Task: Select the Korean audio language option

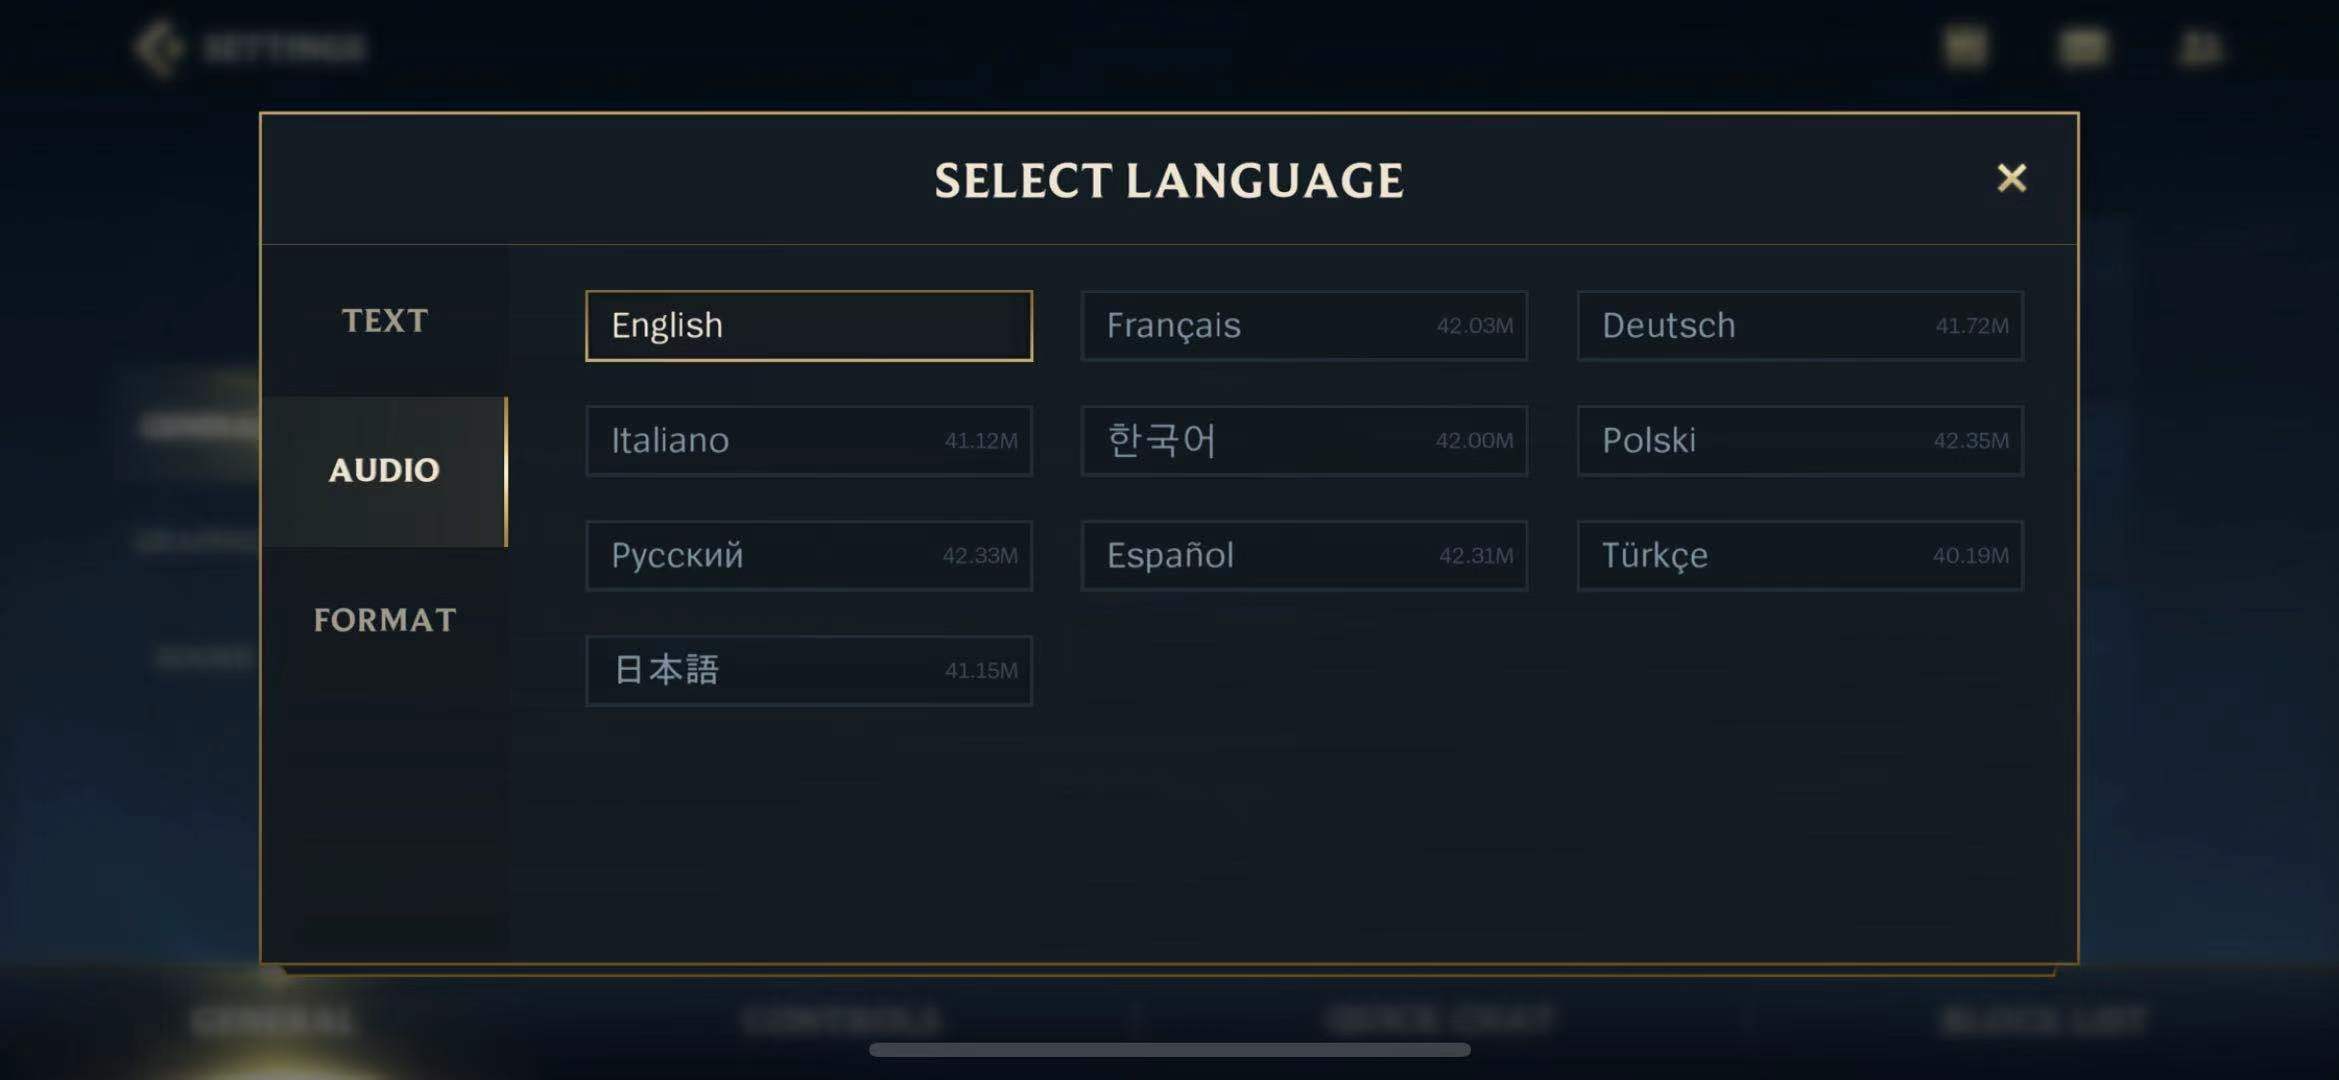Action: [1304, 441]
